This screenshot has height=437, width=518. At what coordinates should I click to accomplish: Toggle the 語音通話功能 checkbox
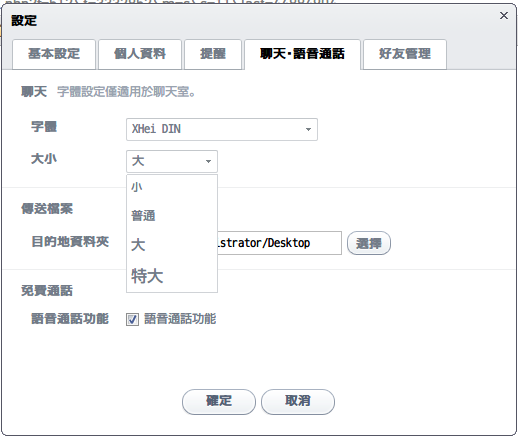[x=132, y=319]
